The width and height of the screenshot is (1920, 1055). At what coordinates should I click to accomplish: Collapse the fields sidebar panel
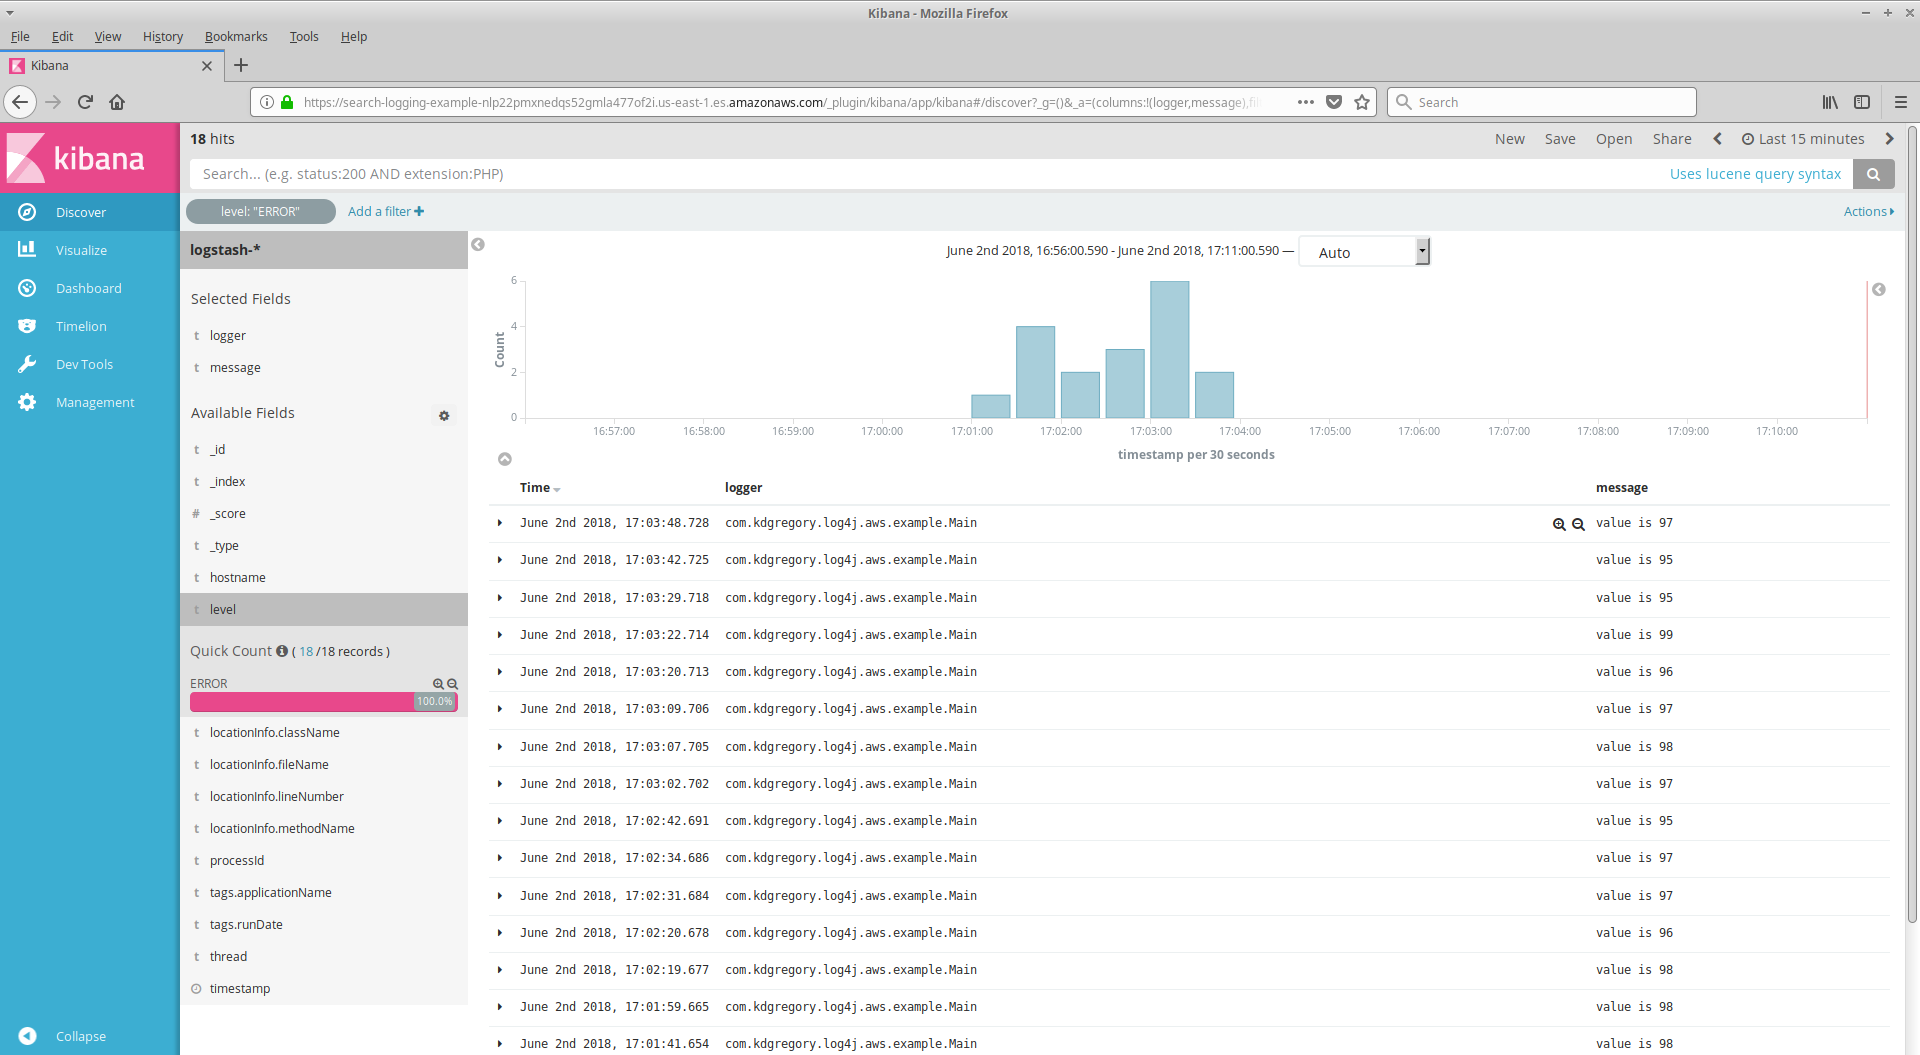point(478,245)
